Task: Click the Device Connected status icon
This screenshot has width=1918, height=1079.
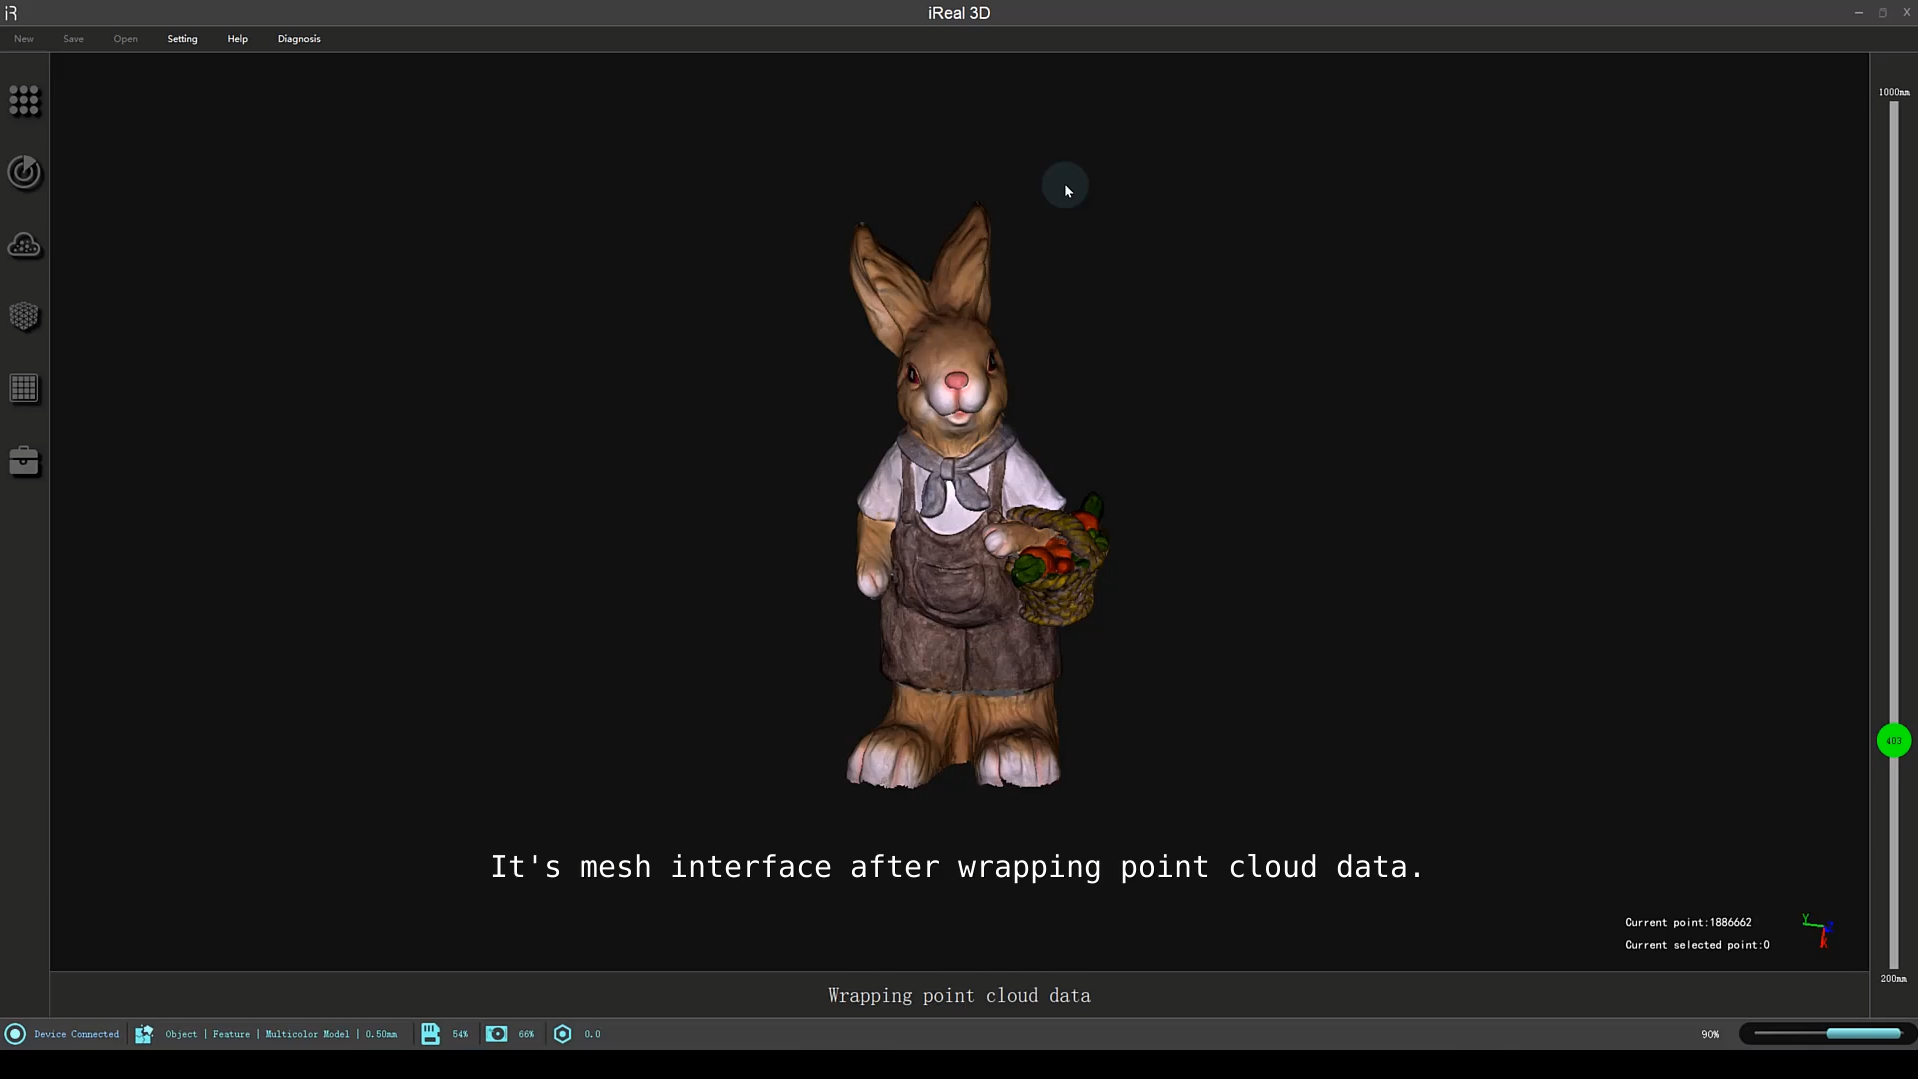Action: coord(15,1034)
